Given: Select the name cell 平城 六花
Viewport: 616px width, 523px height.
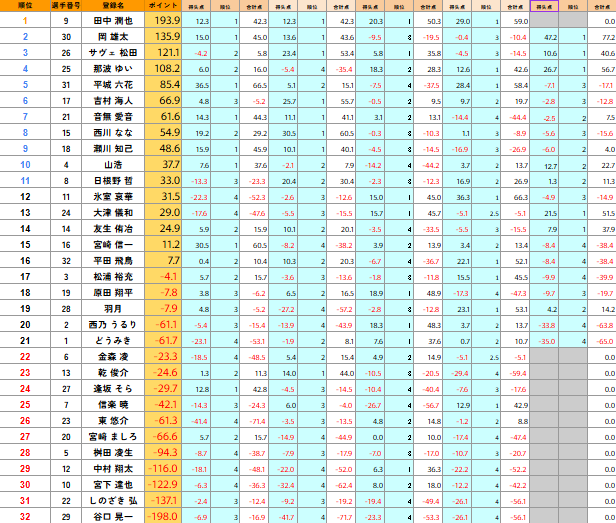Looking at the screenshot, I should point(113,84).
